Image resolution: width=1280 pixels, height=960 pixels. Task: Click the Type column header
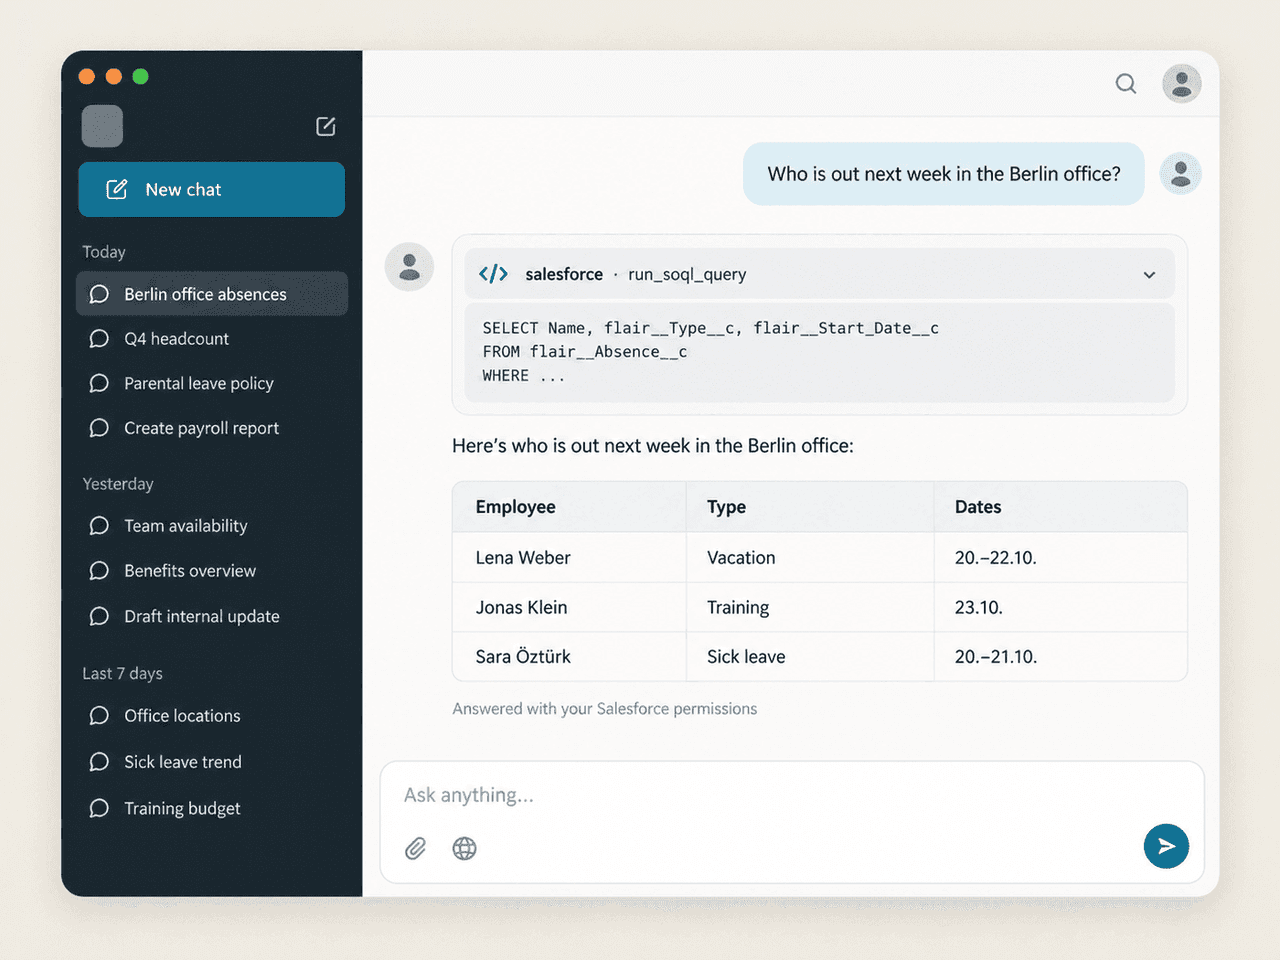click(x=810, y=507)
